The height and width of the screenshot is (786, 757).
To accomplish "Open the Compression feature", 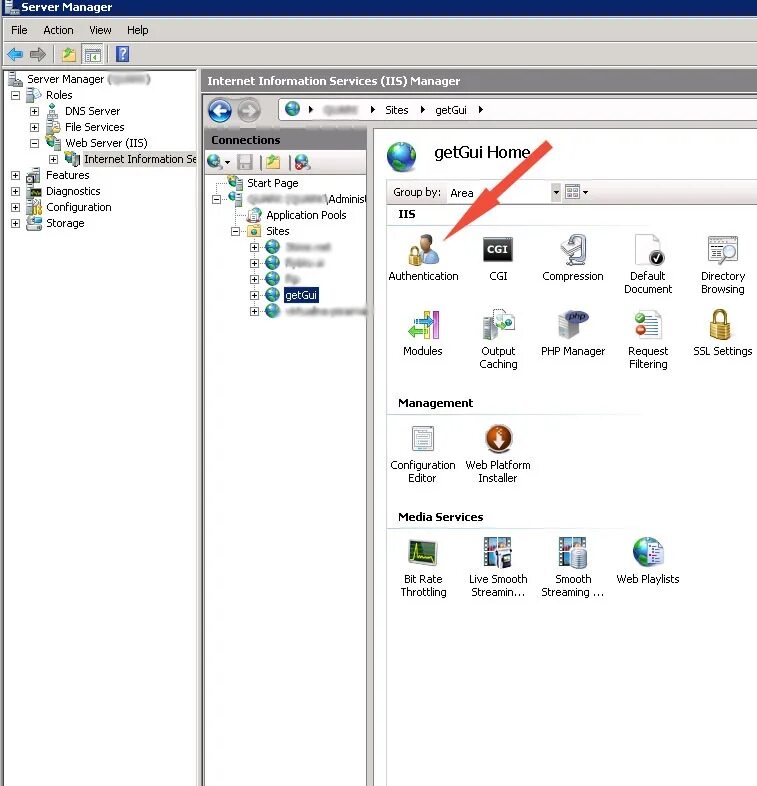I will point(573,258).
